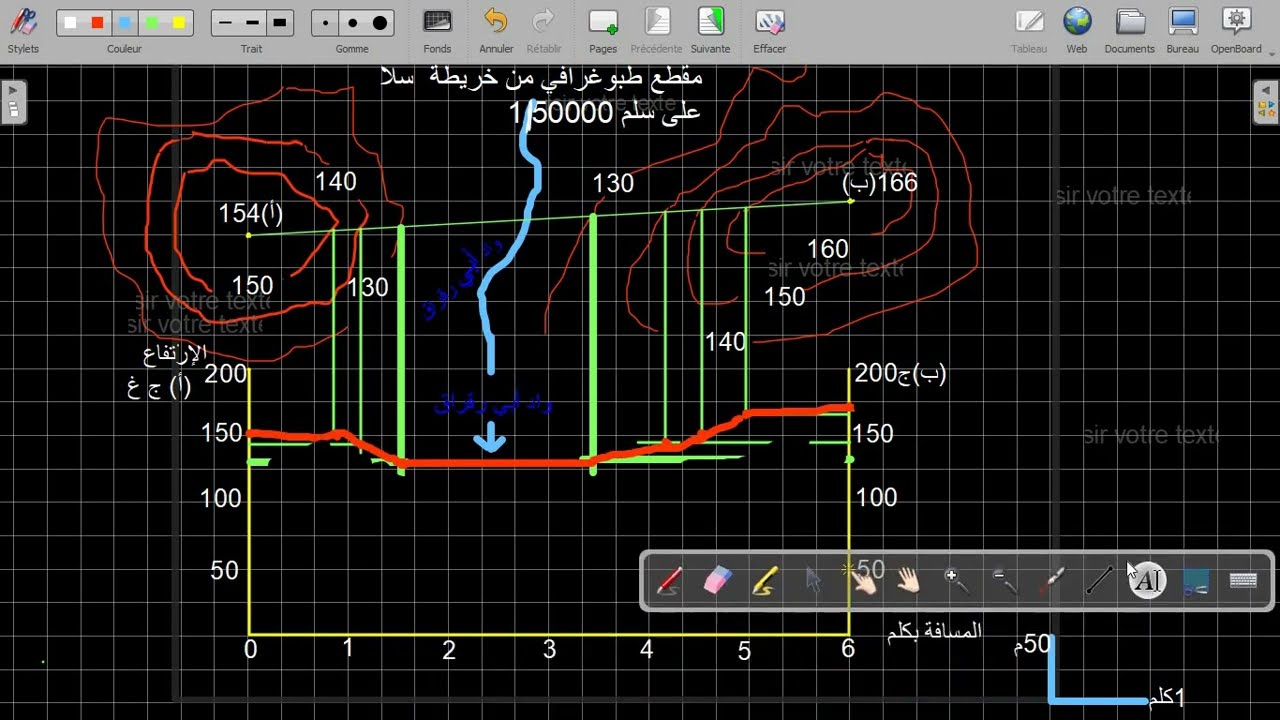This screenshot has width=1280, height=720.
Task: Select the open hand scroll page tool
Action: coord(908,580)
